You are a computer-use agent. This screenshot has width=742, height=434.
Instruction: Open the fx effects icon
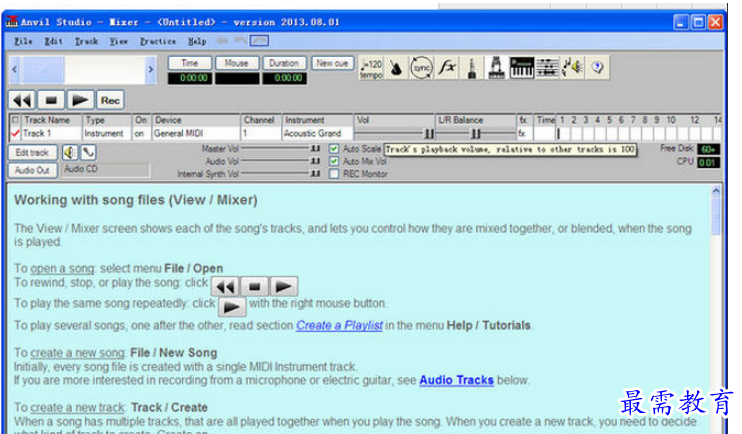(x=447, y=68)
